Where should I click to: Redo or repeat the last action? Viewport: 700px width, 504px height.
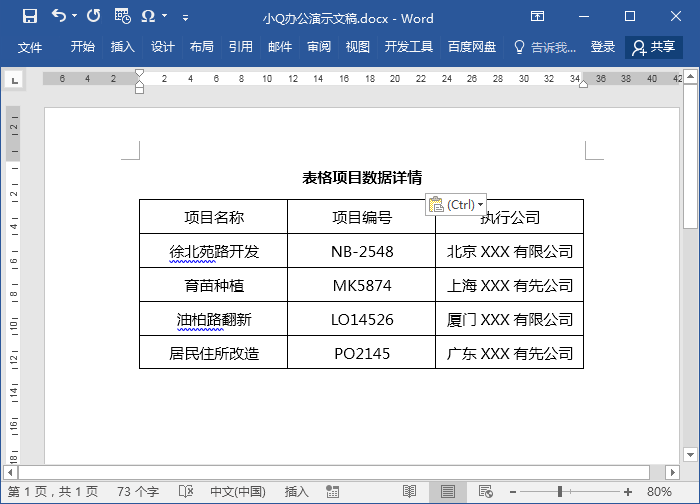coord(93,16)
